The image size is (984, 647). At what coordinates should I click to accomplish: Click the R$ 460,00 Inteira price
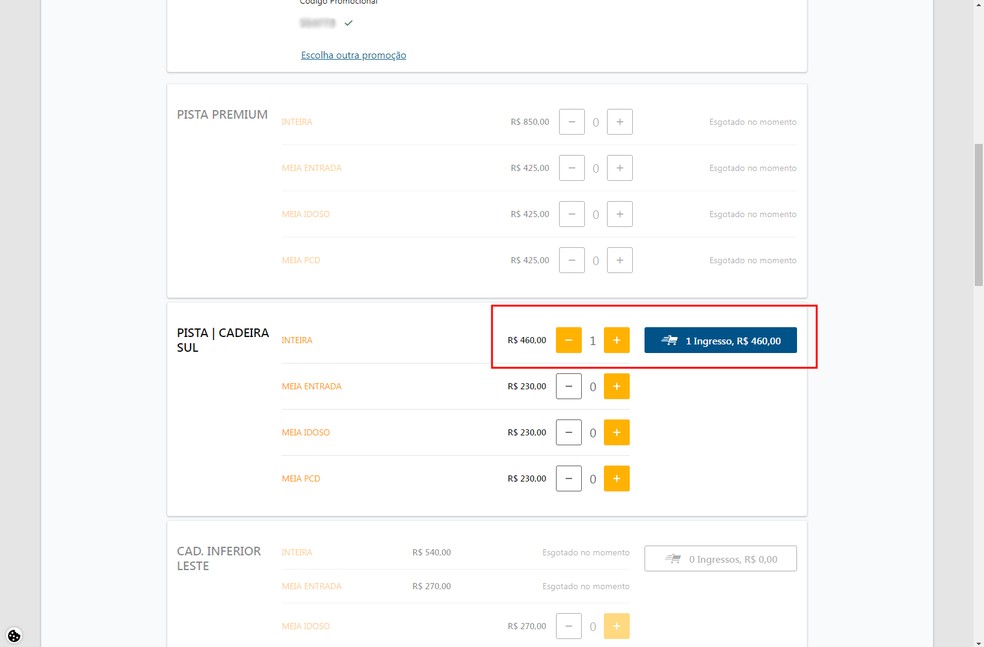pyautogui.click(x=527, y=340)
